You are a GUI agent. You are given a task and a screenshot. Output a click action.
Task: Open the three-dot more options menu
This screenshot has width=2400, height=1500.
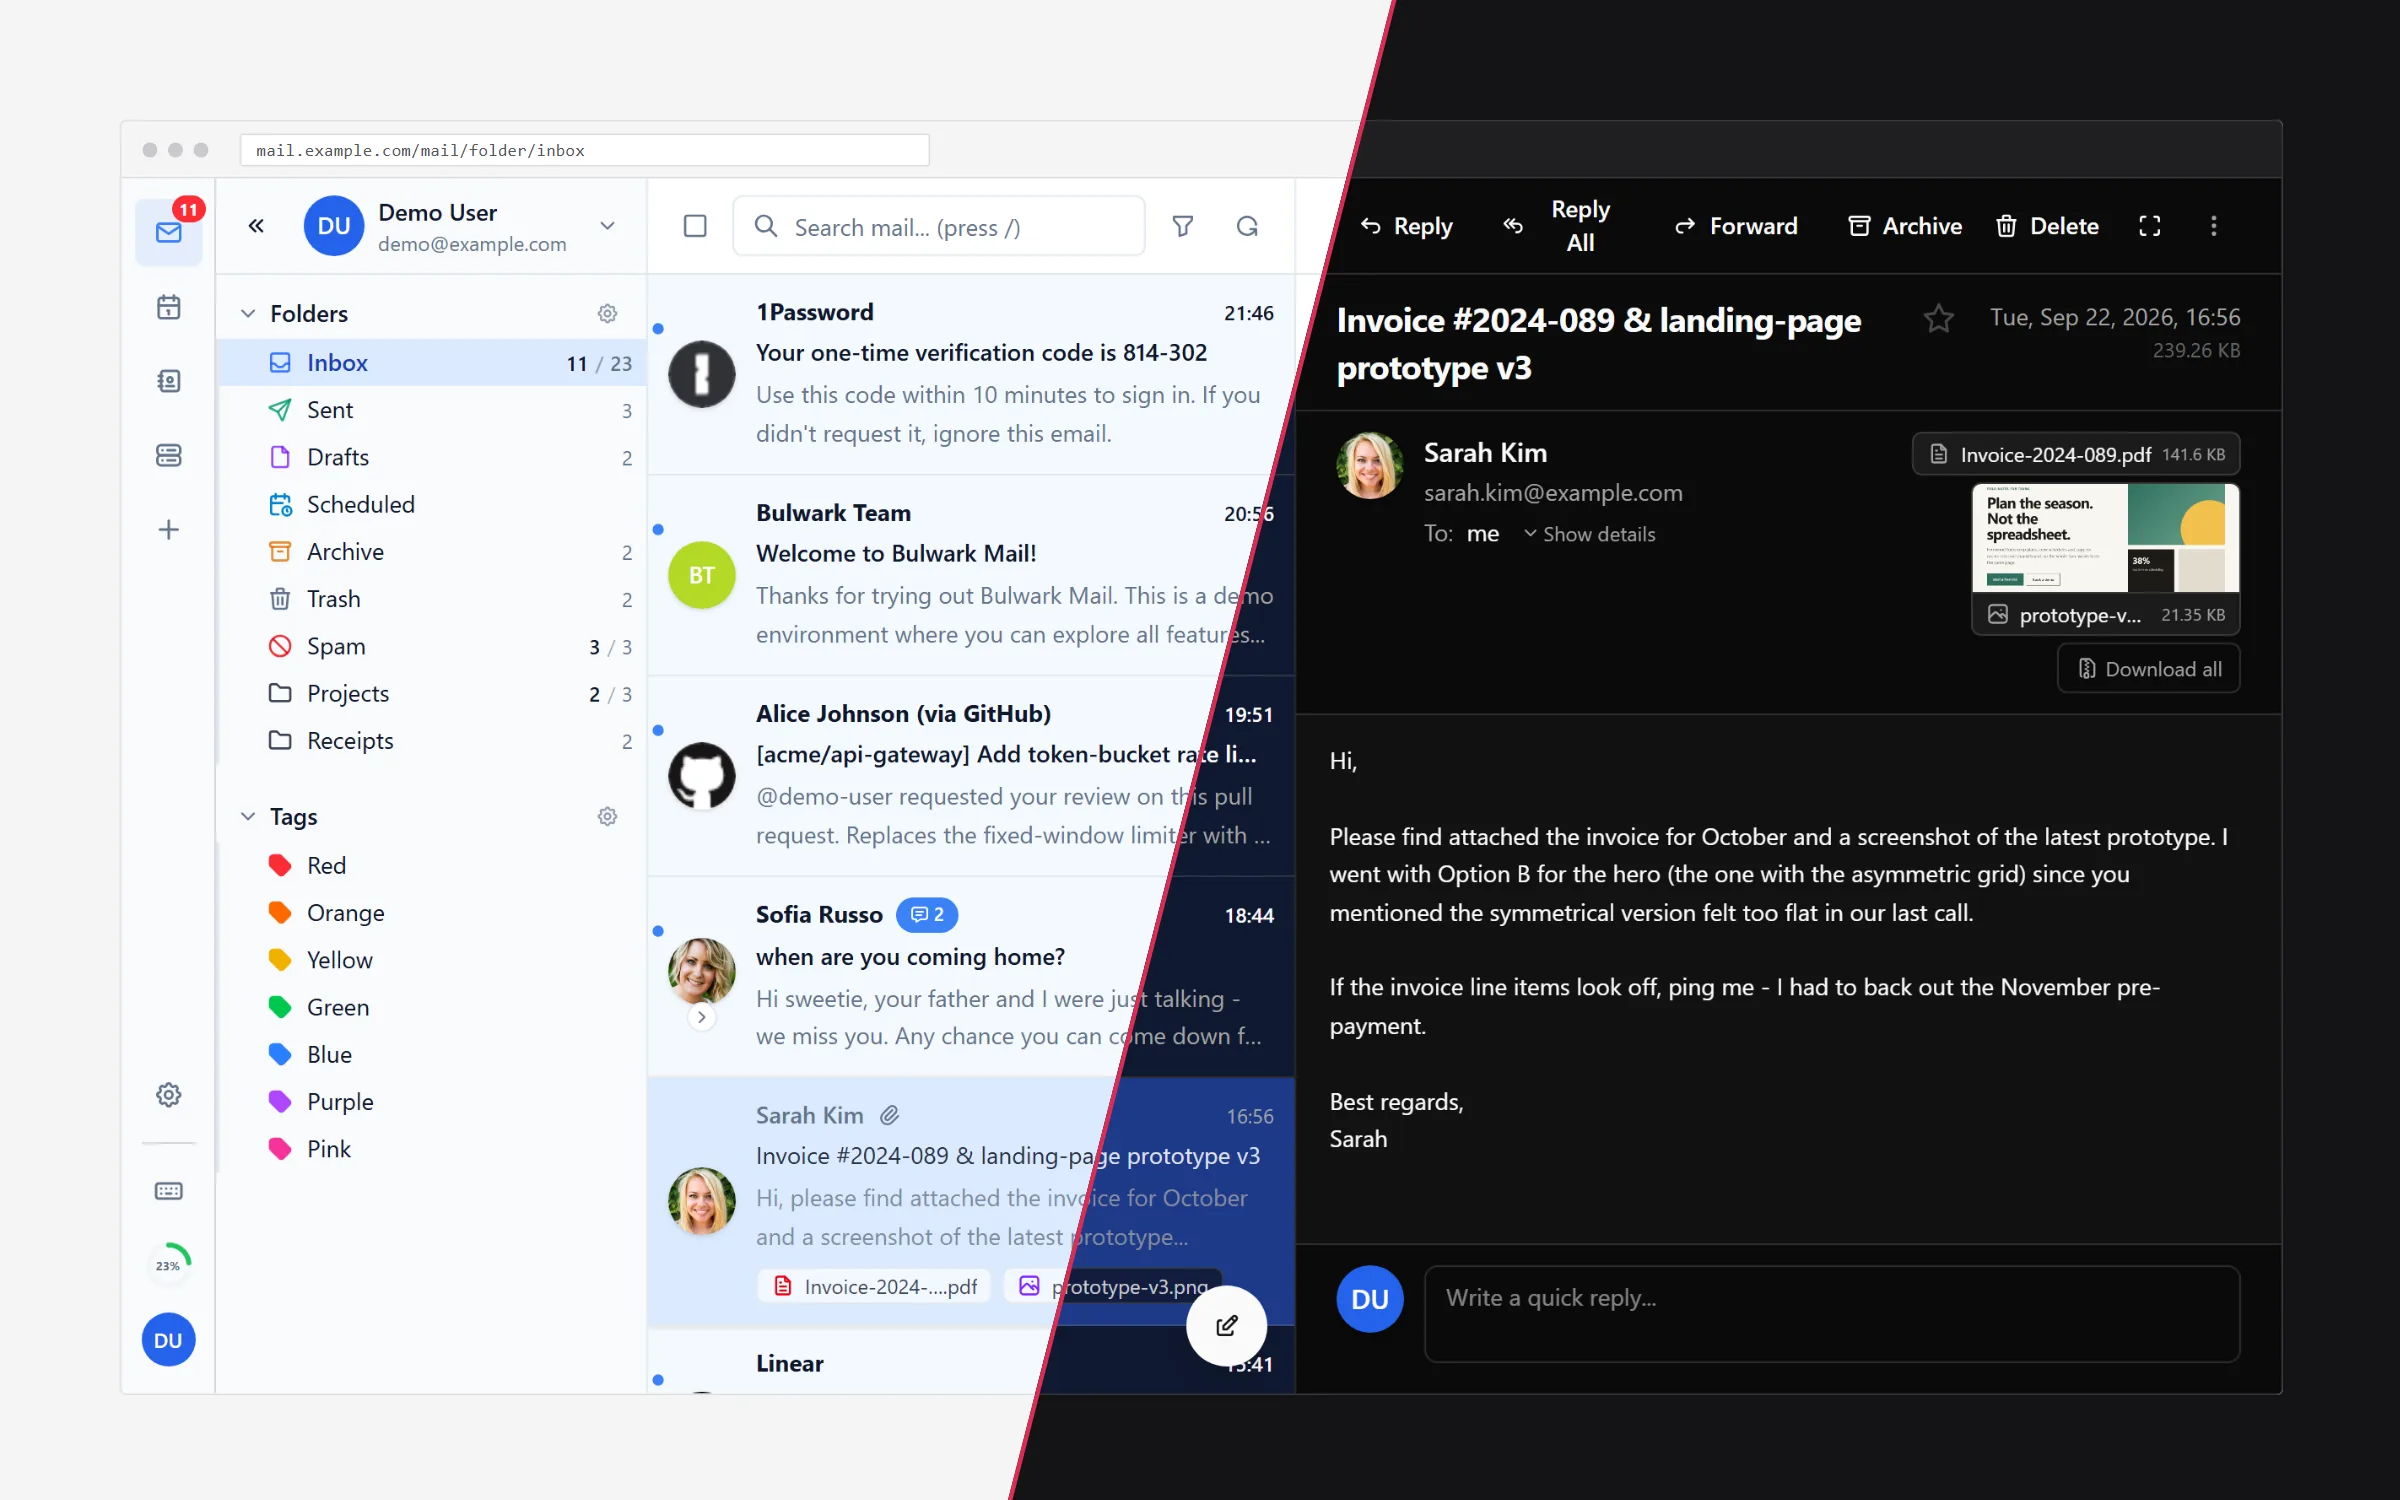coord(2213,226)
